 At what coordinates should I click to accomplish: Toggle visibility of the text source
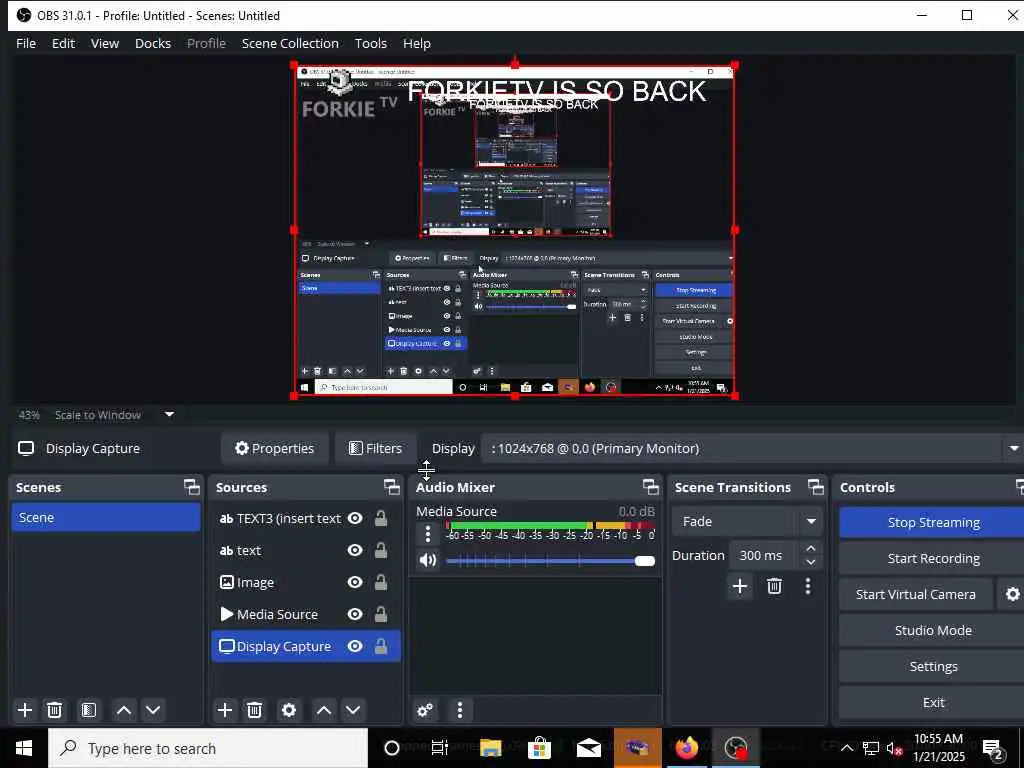pos(355,550)
